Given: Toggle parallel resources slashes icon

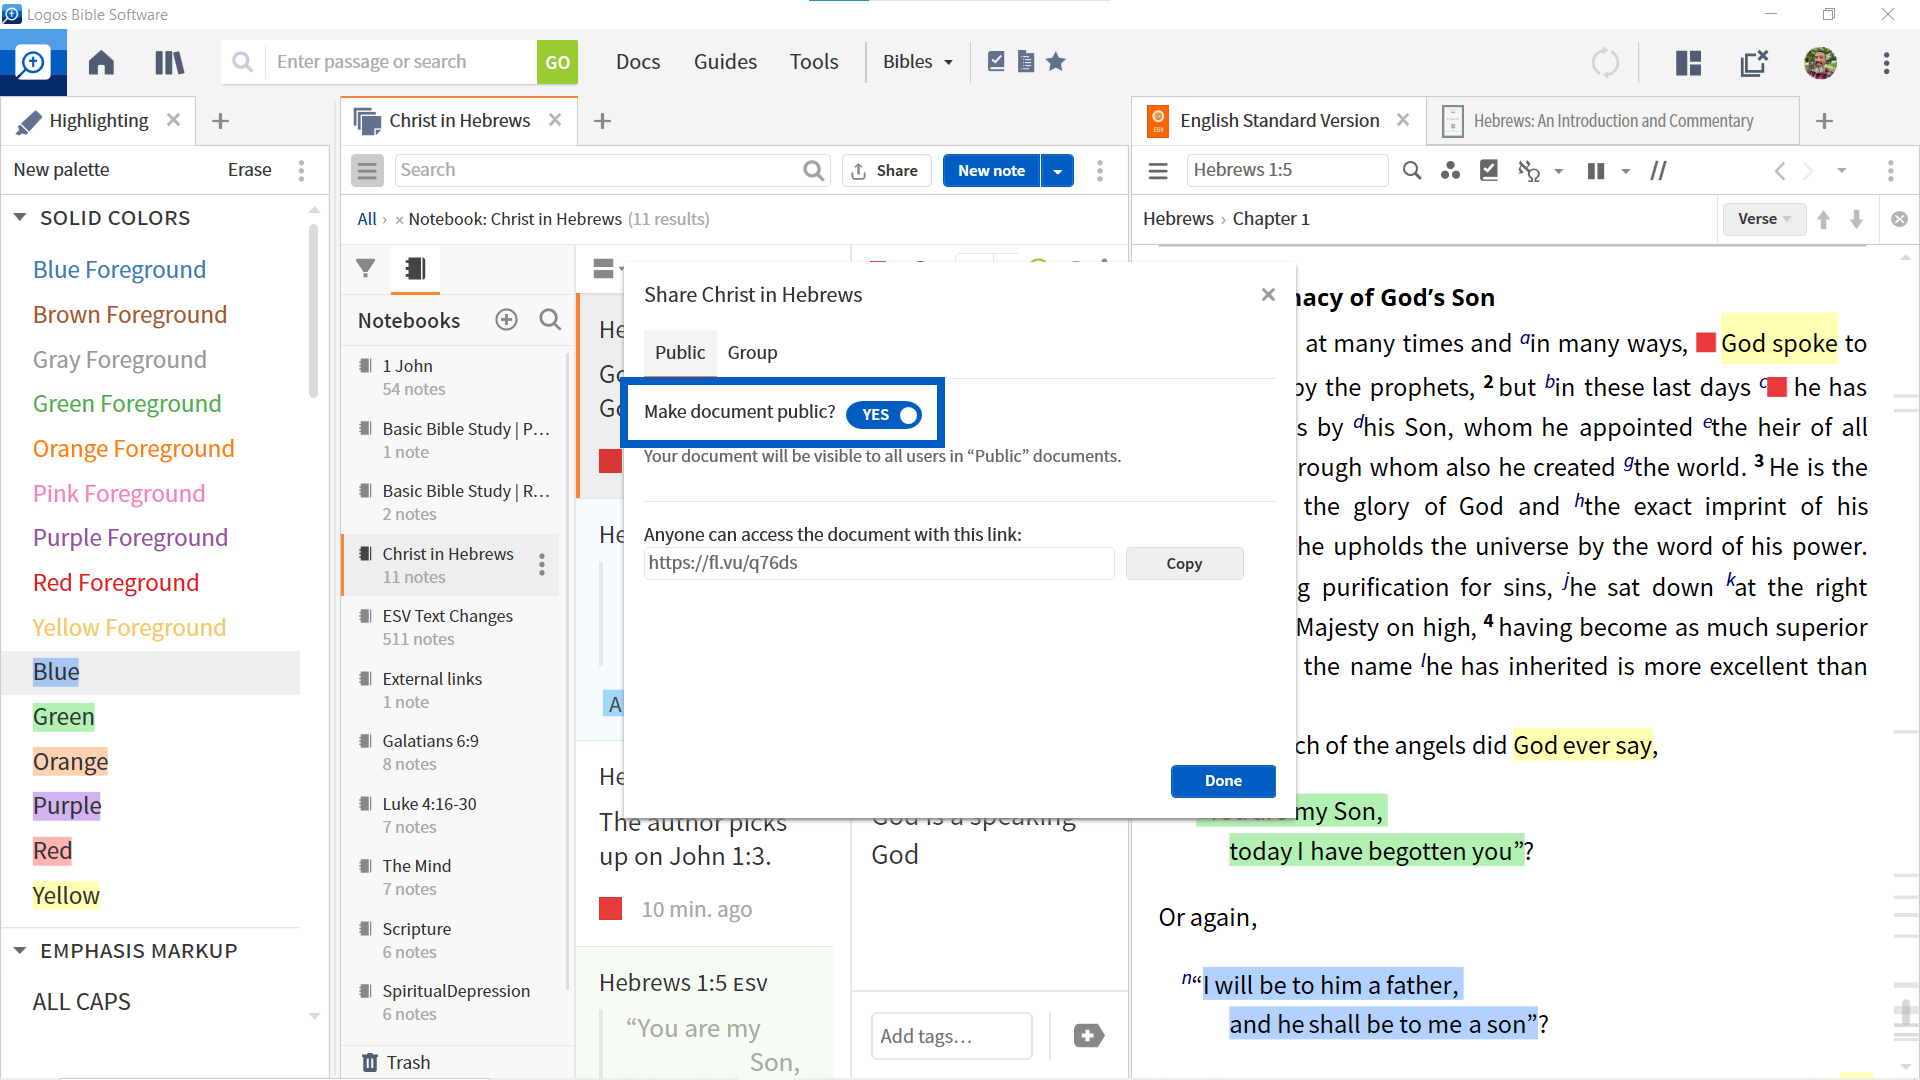Looking at the screenshot, I should click(x=1658, y=171).
